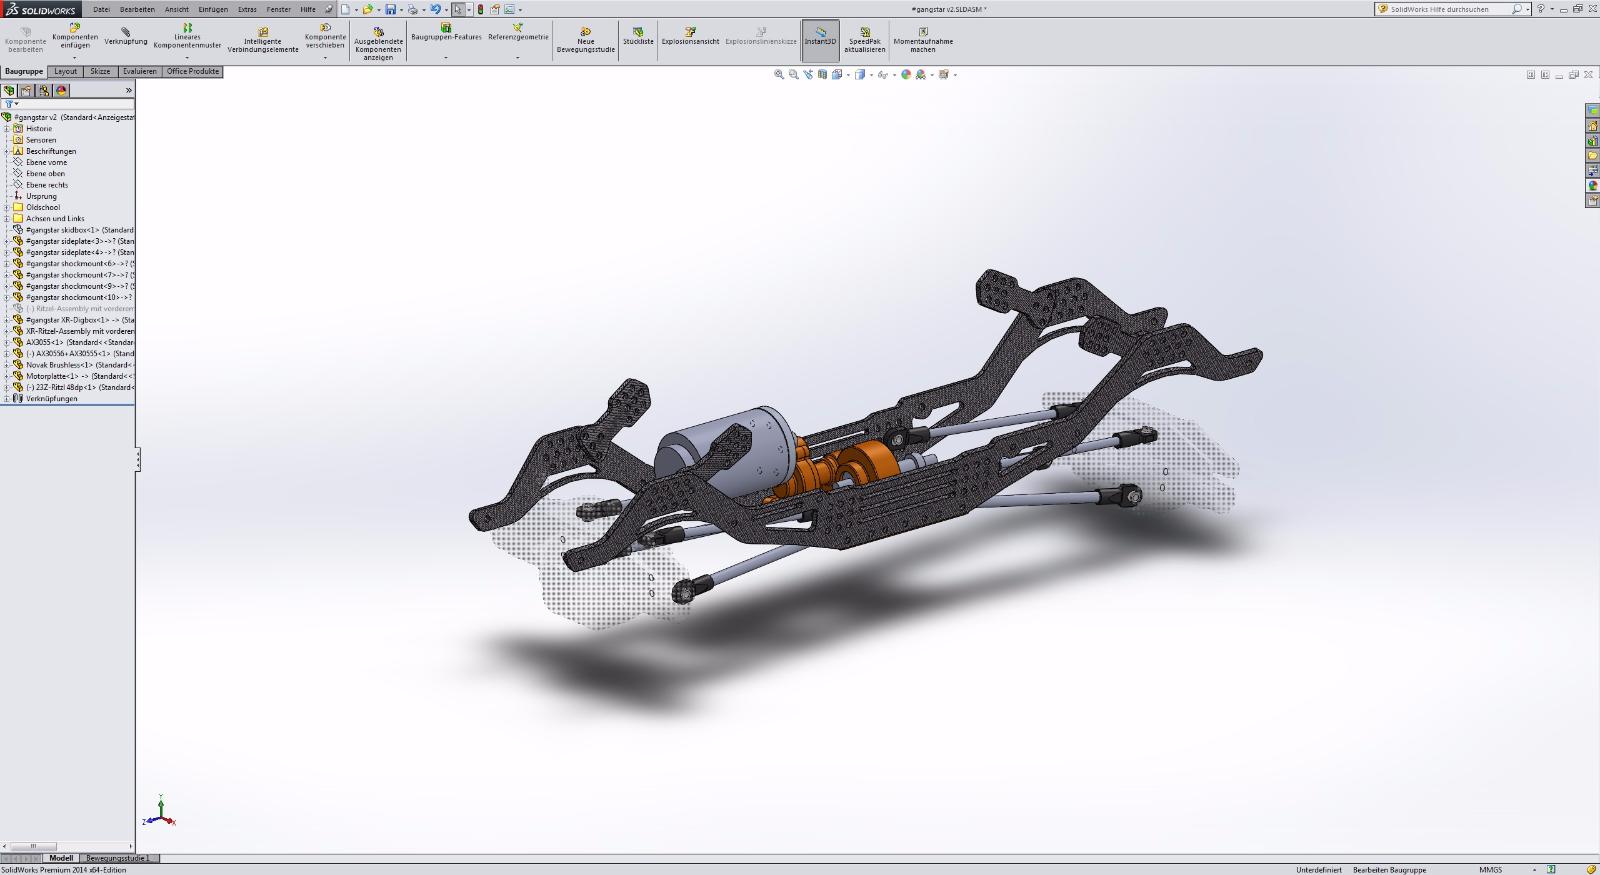Click Zoom to area magnifier icon
The width and height of the screenshot is (1600, 875).
(794, 74)
